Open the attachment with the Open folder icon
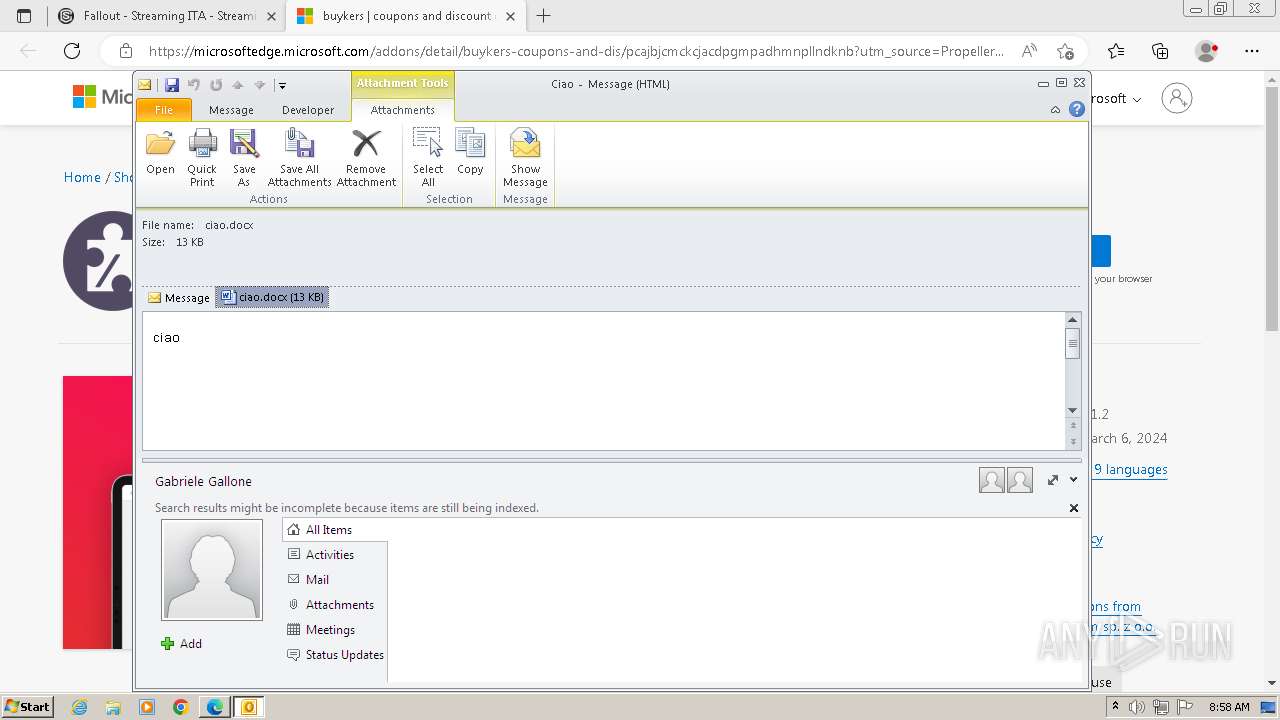 160,153
